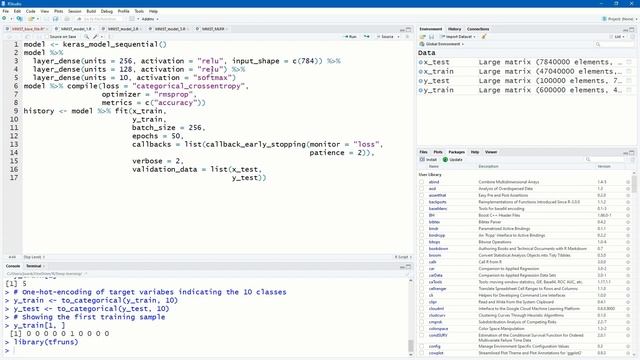Toggle the Source on Save checkbox
This screenshot has height=360, width=640.
pyautogui.click(x=46, y=37)
